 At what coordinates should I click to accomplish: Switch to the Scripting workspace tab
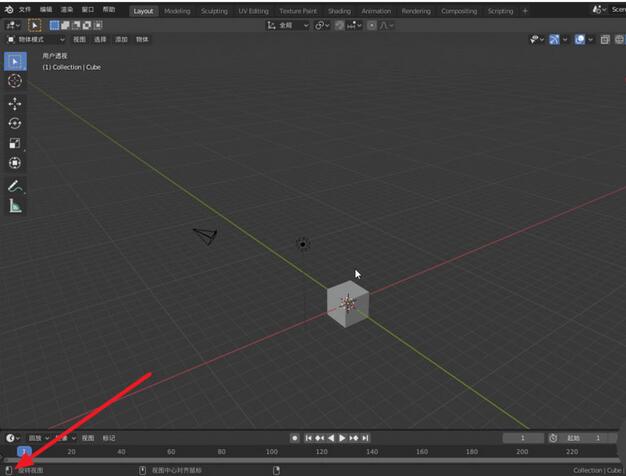tap(500, 11)
